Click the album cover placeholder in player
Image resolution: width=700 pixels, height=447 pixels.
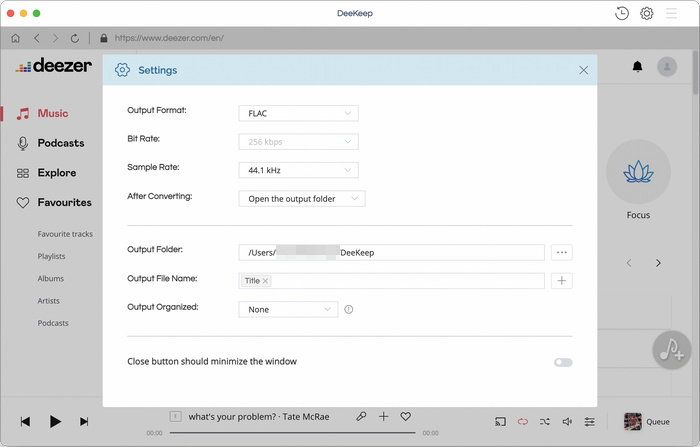click(175, 417)
